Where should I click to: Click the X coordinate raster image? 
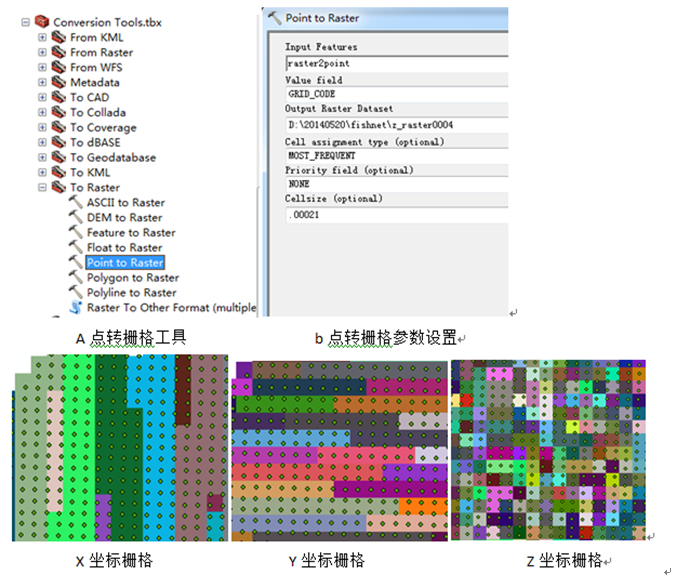[x=120, y=447]
